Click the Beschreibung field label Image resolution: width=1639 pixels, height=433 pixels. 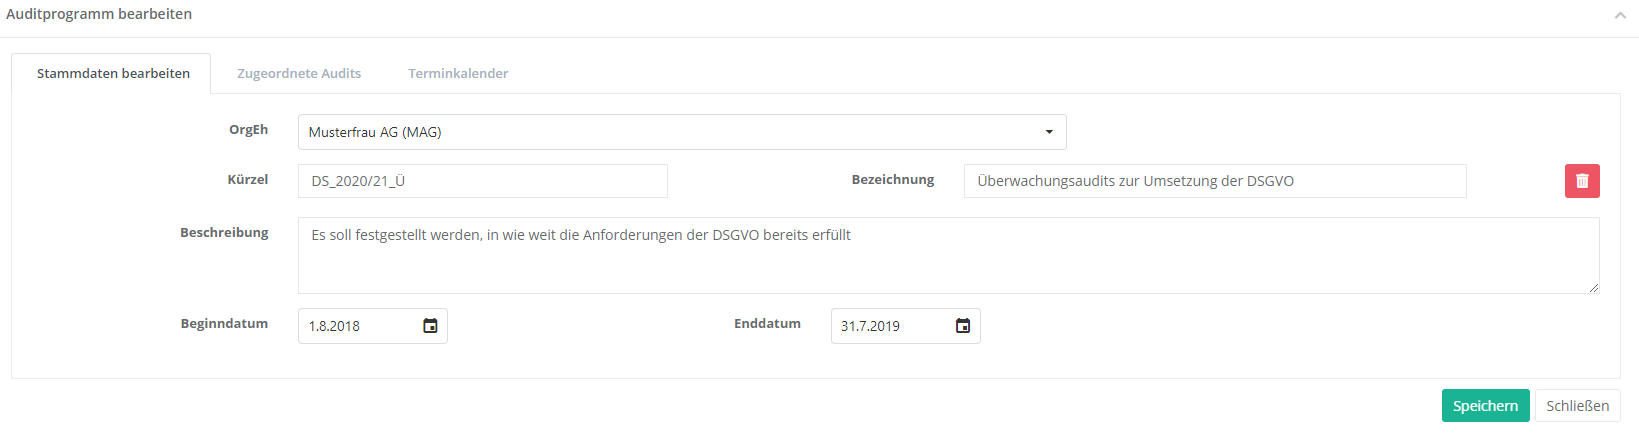coord(224,233)
